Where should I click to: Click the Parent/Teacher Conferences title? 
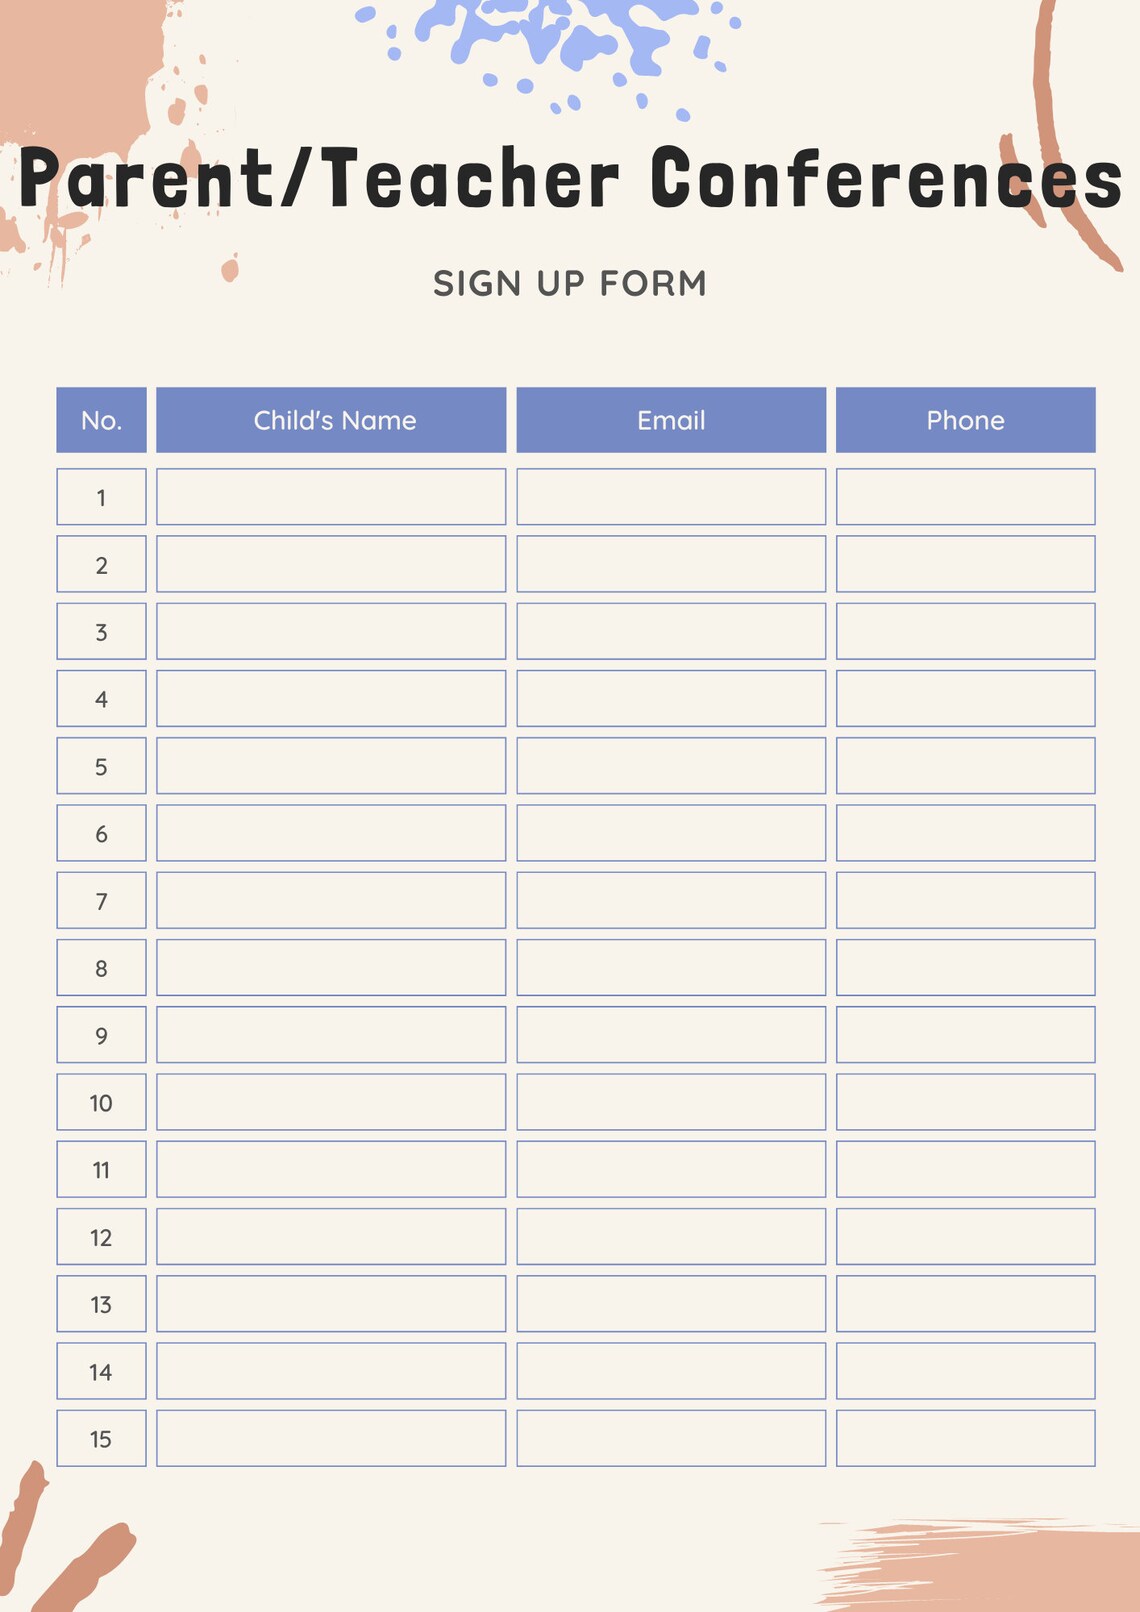(570, 179)
